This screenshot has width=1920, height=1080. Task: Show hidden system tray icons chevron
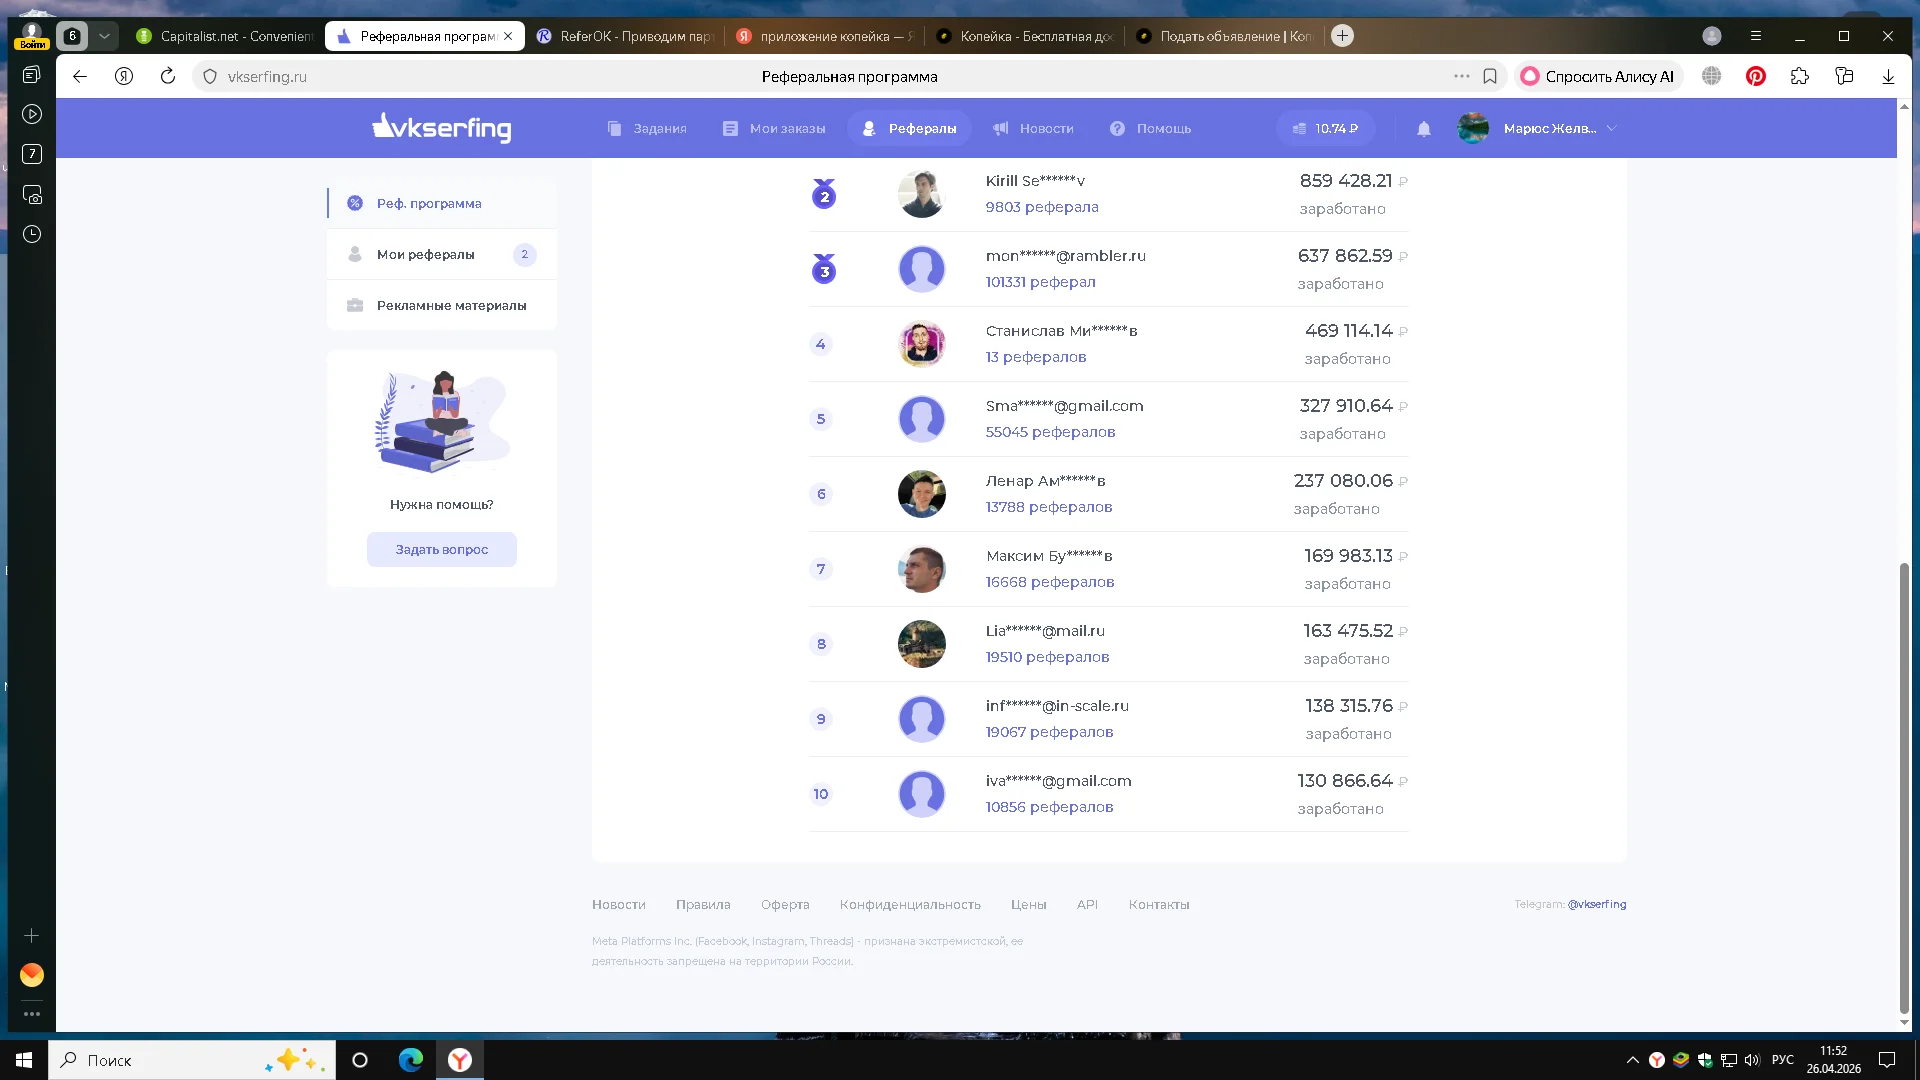point(1632,1060)
